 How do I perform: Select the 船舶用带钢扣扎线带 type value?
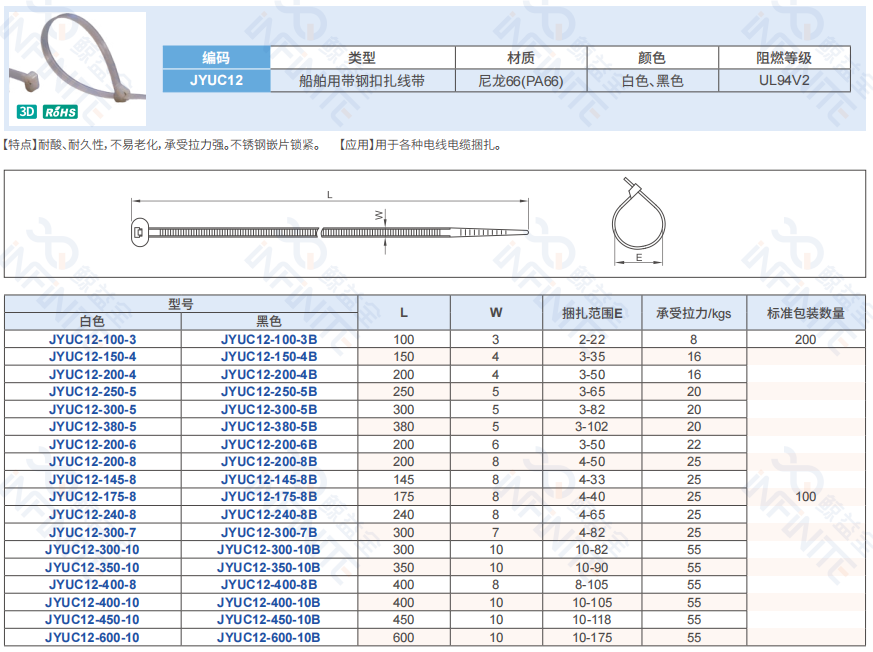pos(362,81)
